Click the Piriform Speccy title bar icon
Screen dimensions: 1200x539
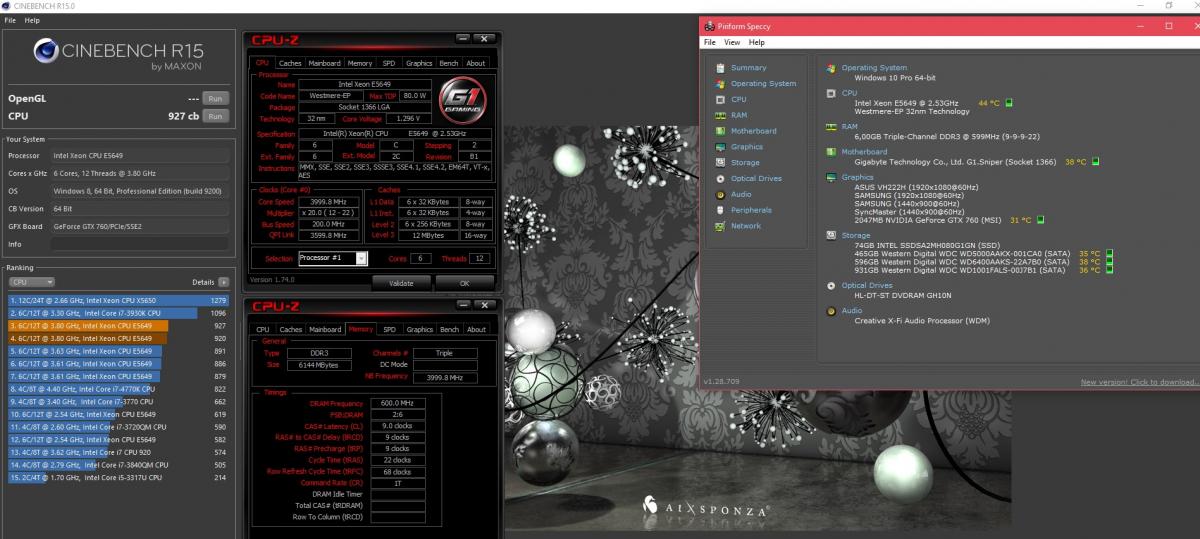tap(709, 25)
